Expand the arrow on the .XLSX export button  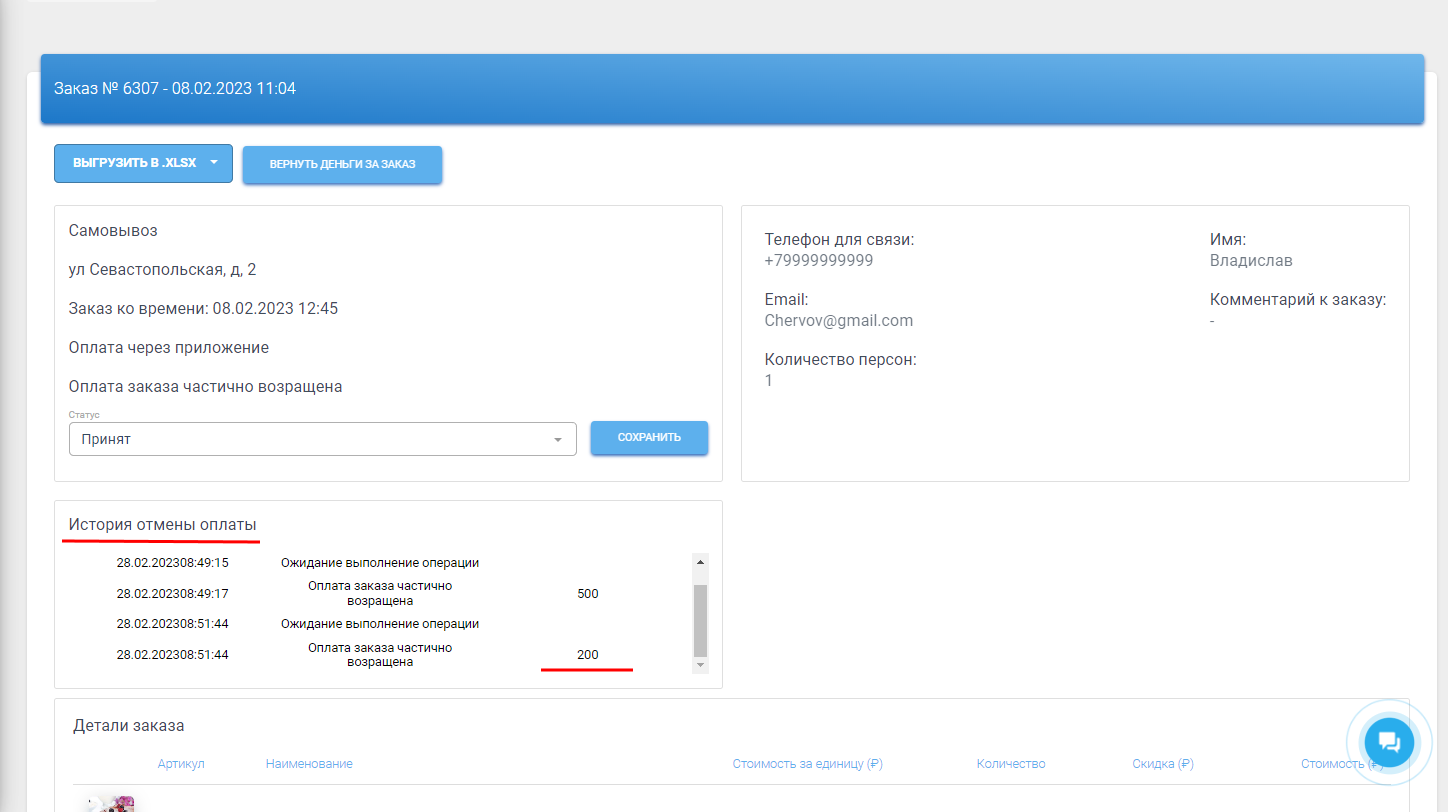(214, 163)
